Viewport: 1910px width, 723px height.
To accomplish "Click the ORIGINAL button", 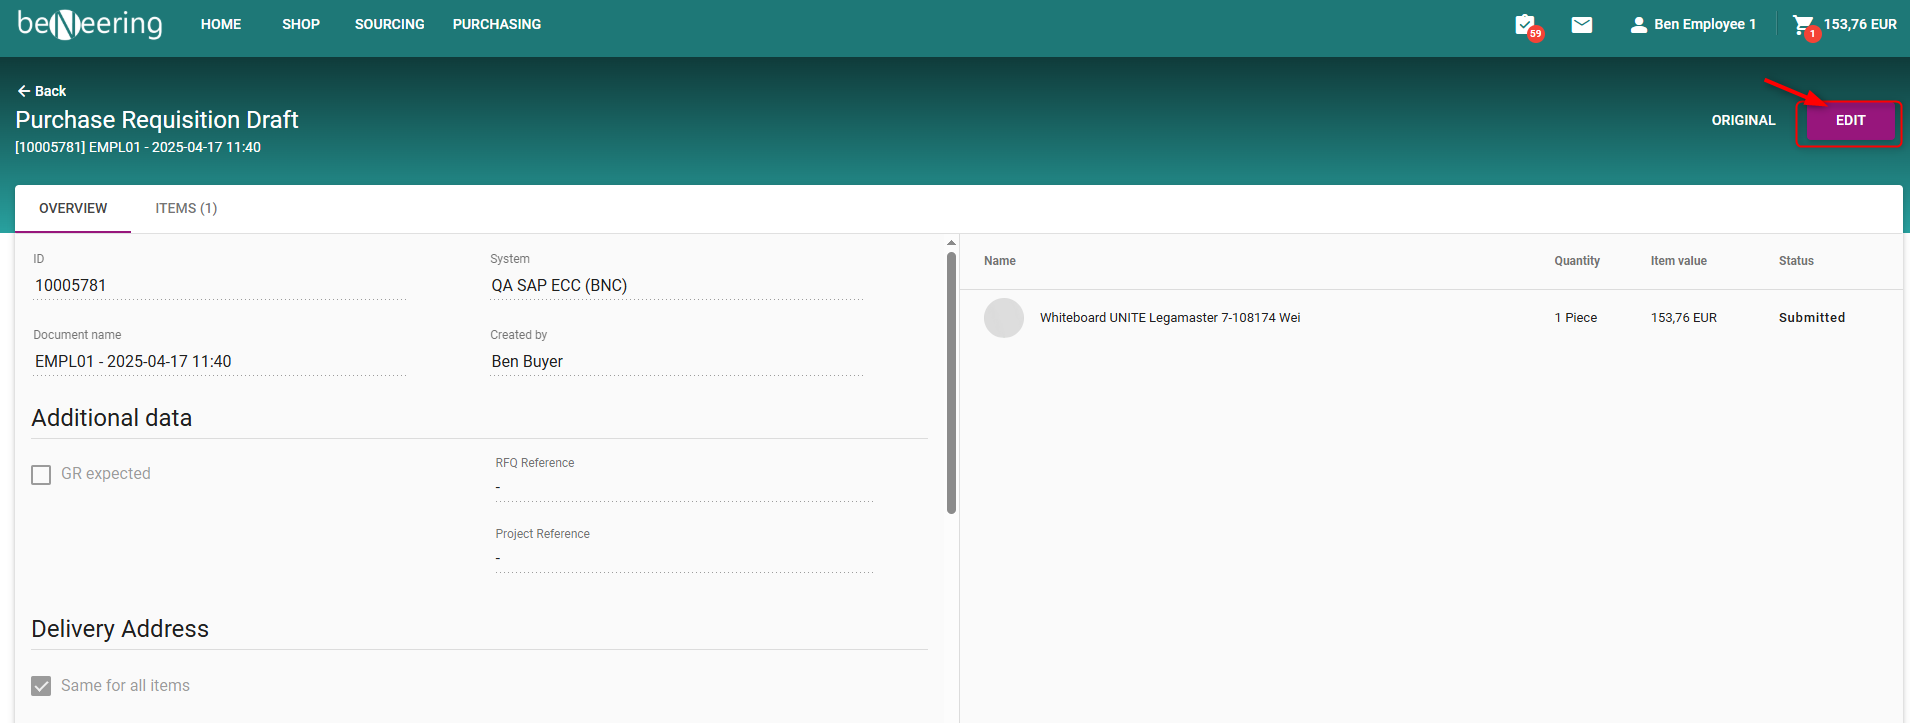I will 1743,120.
